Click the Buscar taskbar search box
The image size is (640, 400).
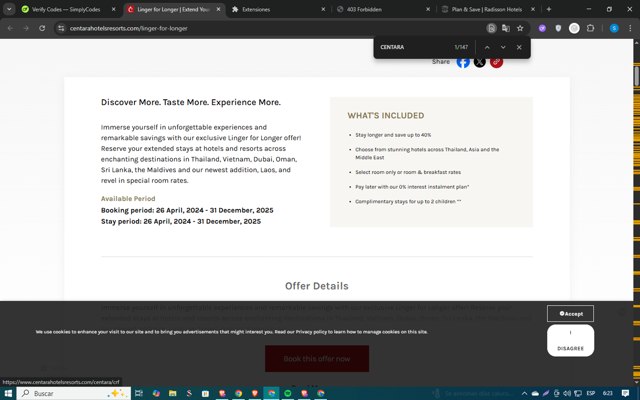click(73, 393)
